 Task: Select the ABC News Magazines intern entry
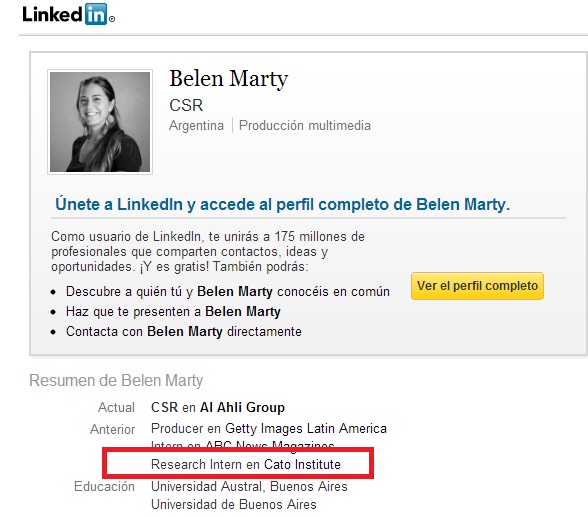click(x=242, y=445)
